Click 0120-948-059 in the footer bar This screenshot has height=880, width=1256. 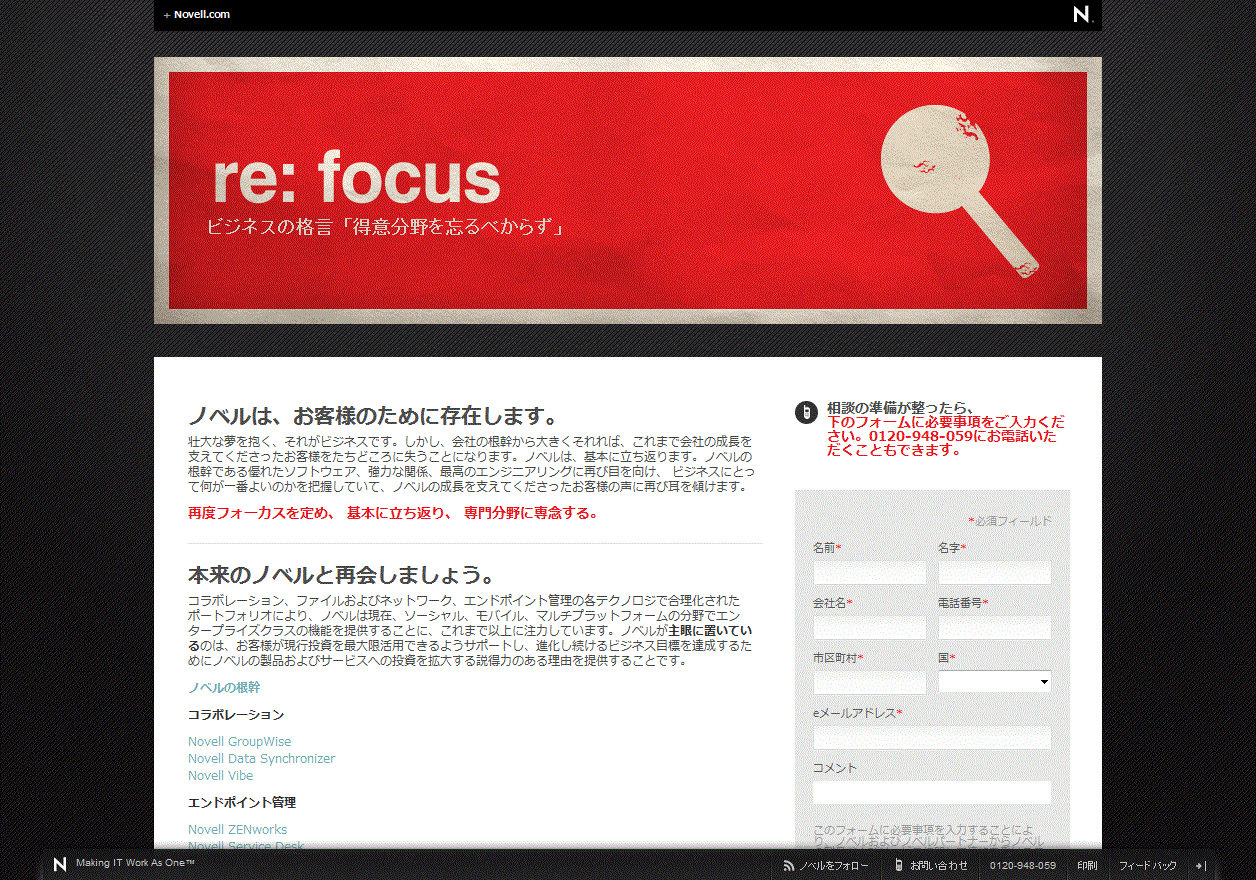pos(1023,866)
